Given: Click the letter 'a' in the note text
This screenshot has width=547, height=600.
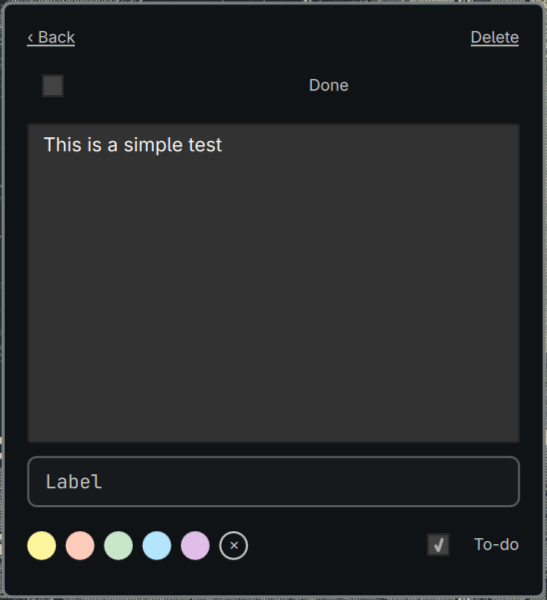Looking at the screenshot, I should [x=113, y=146].
